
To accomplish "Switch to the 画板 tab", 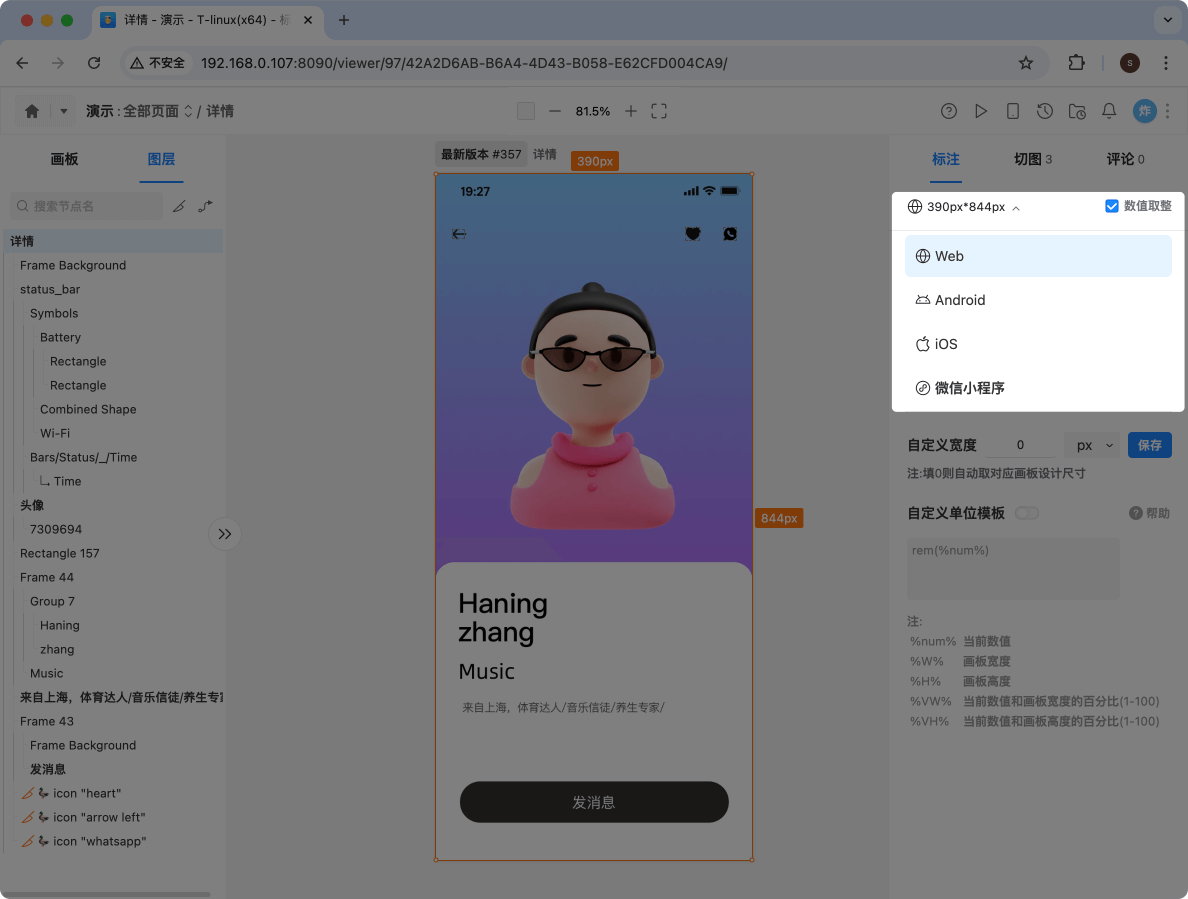I will 64,159.
